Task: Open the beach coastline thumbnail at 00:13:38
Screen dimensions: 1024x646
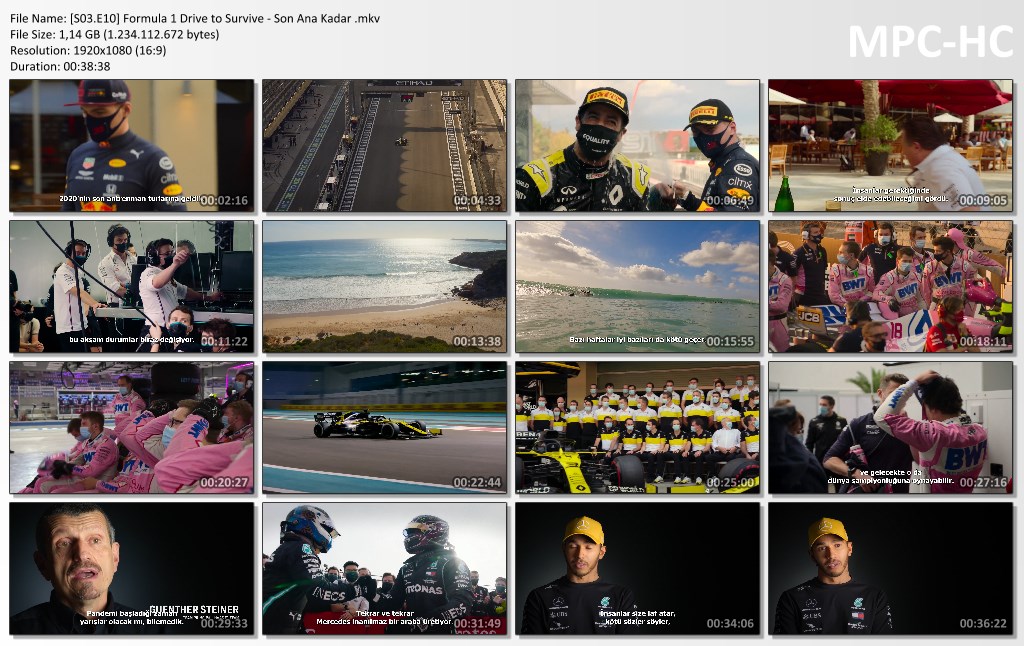Action: [384, 287]
